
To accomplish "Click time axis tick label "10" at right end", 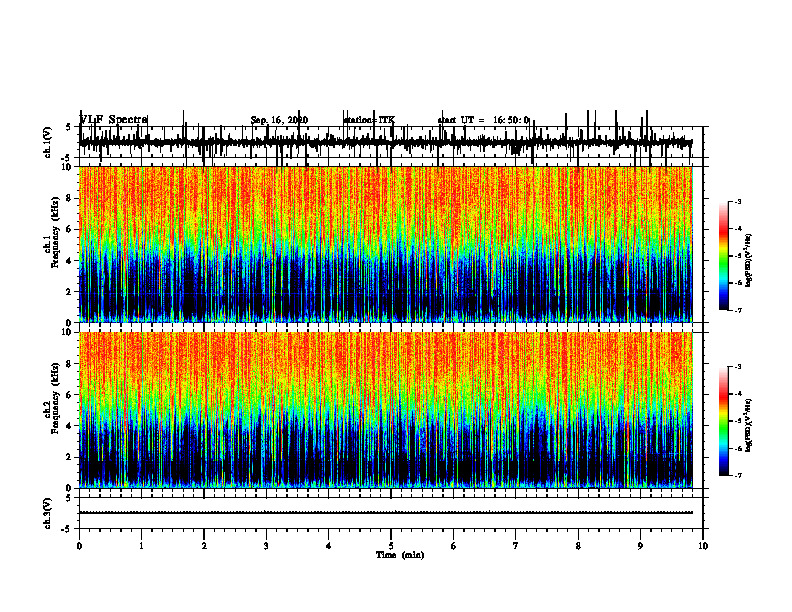I will point(703,546).
